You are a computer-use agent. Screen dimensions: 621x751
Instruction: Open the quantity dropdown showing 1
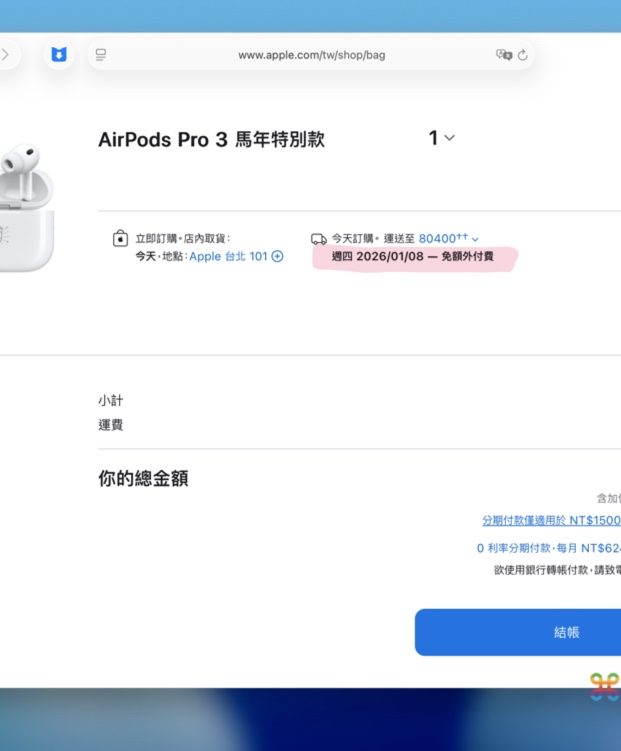click(441, 138)
